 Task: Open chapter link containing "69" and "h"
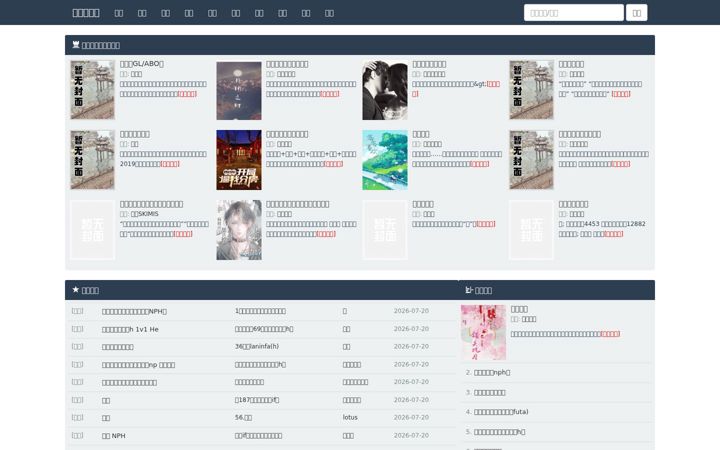[x=264, y=329]
